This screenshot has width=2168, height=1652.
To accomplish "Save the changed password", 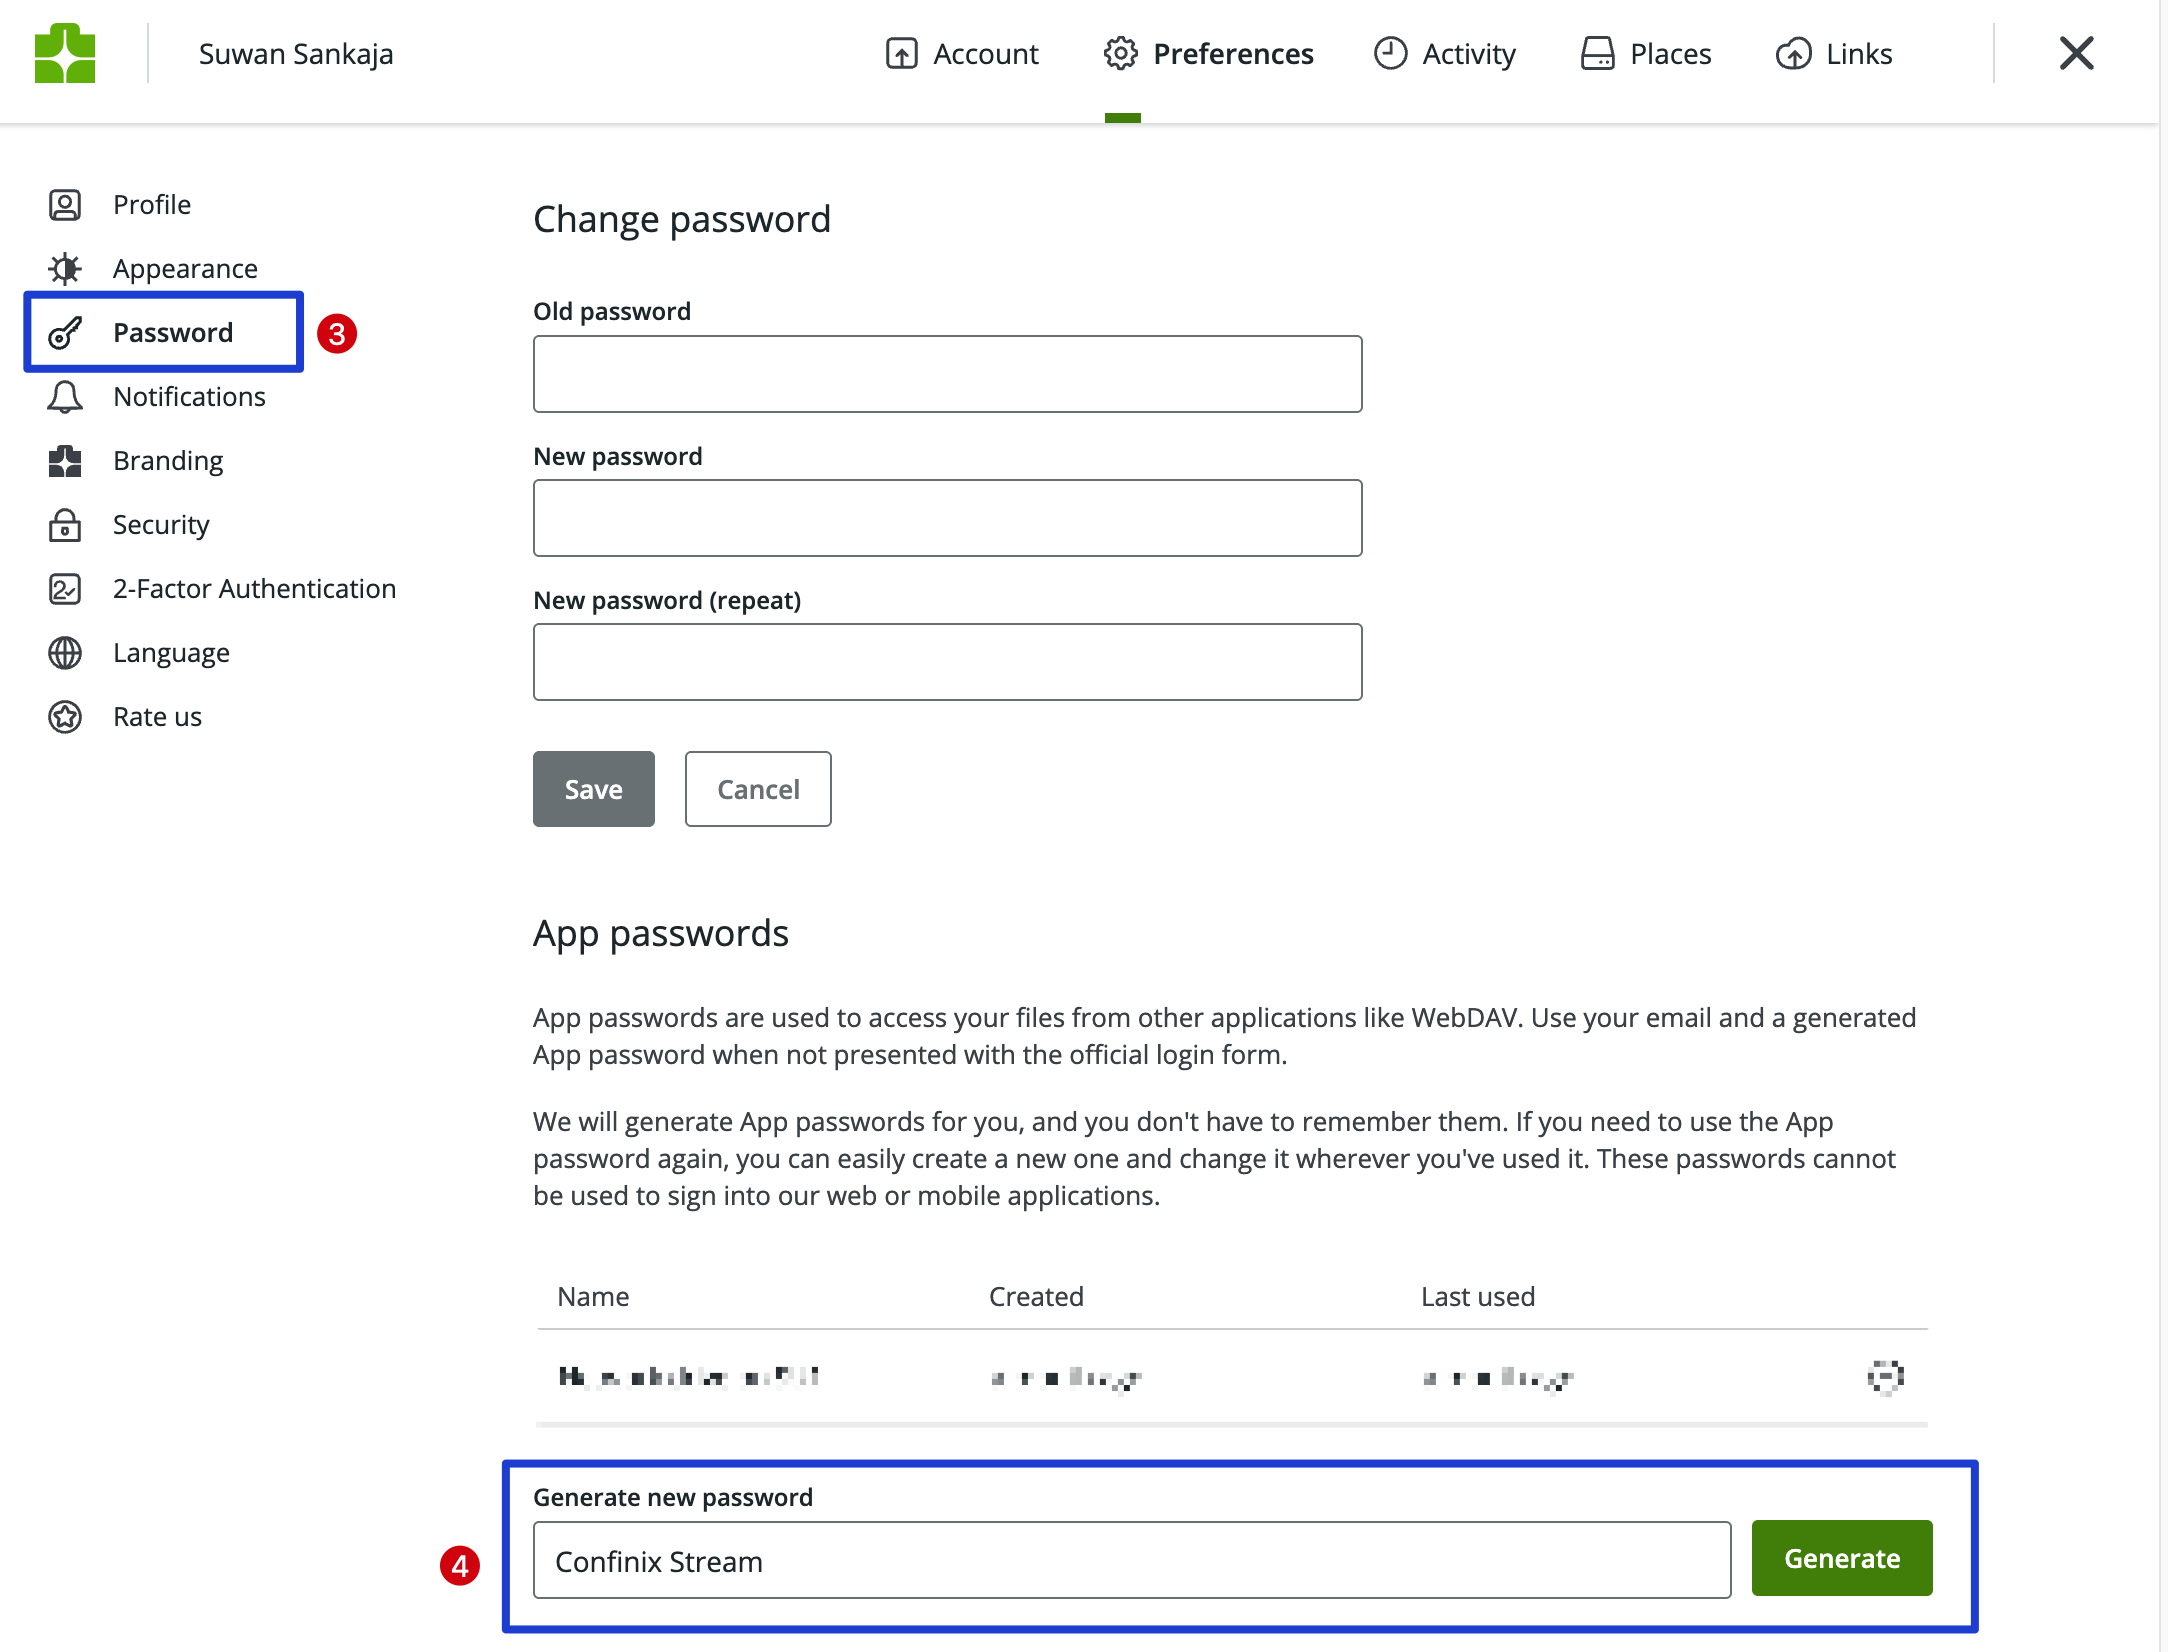I will click(x=593, y=789).
